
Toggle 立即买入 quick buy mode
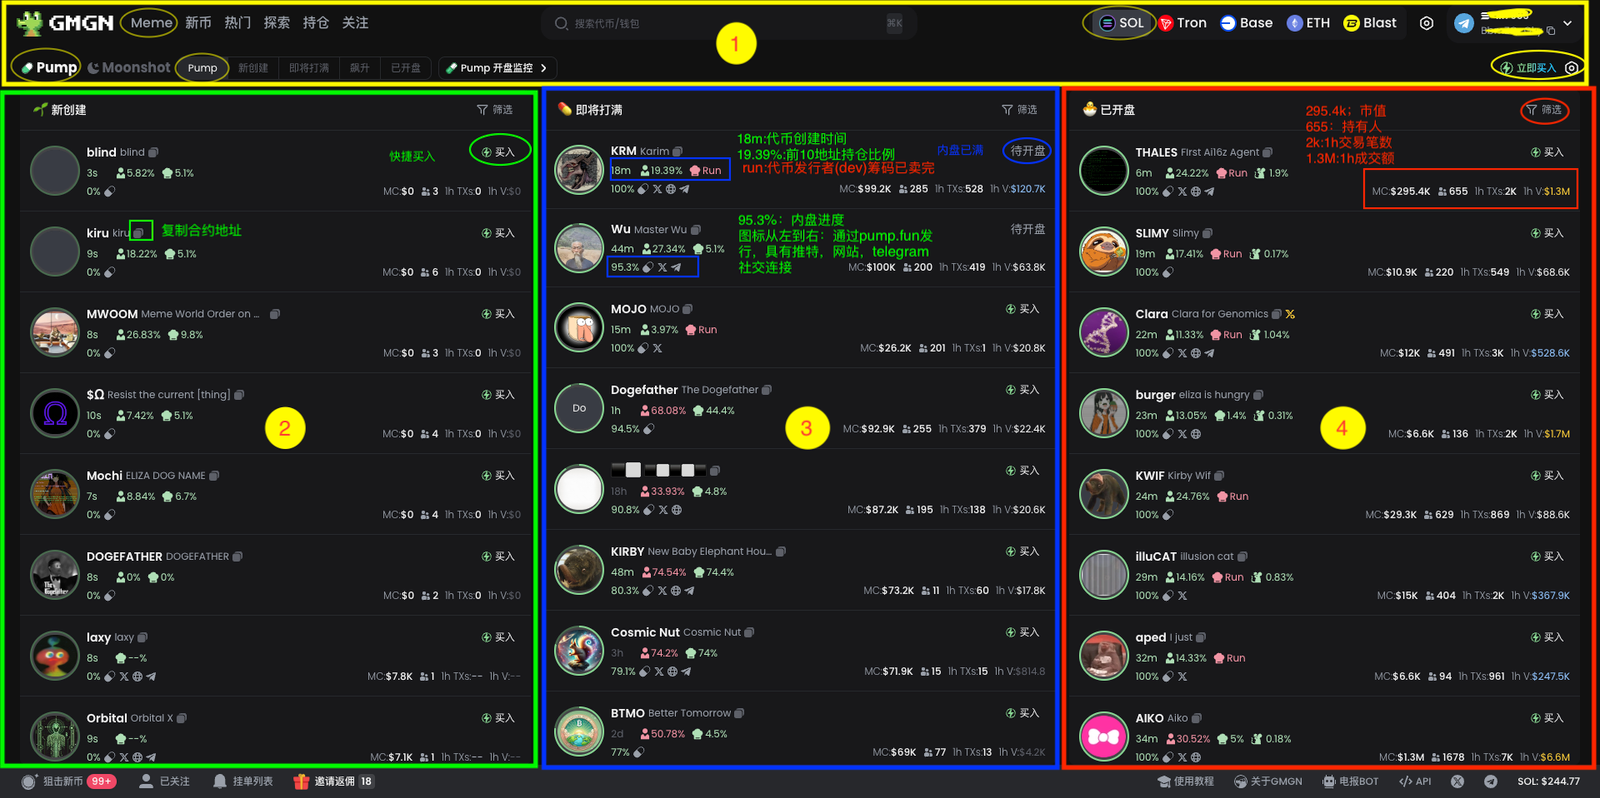(1528, 68)
